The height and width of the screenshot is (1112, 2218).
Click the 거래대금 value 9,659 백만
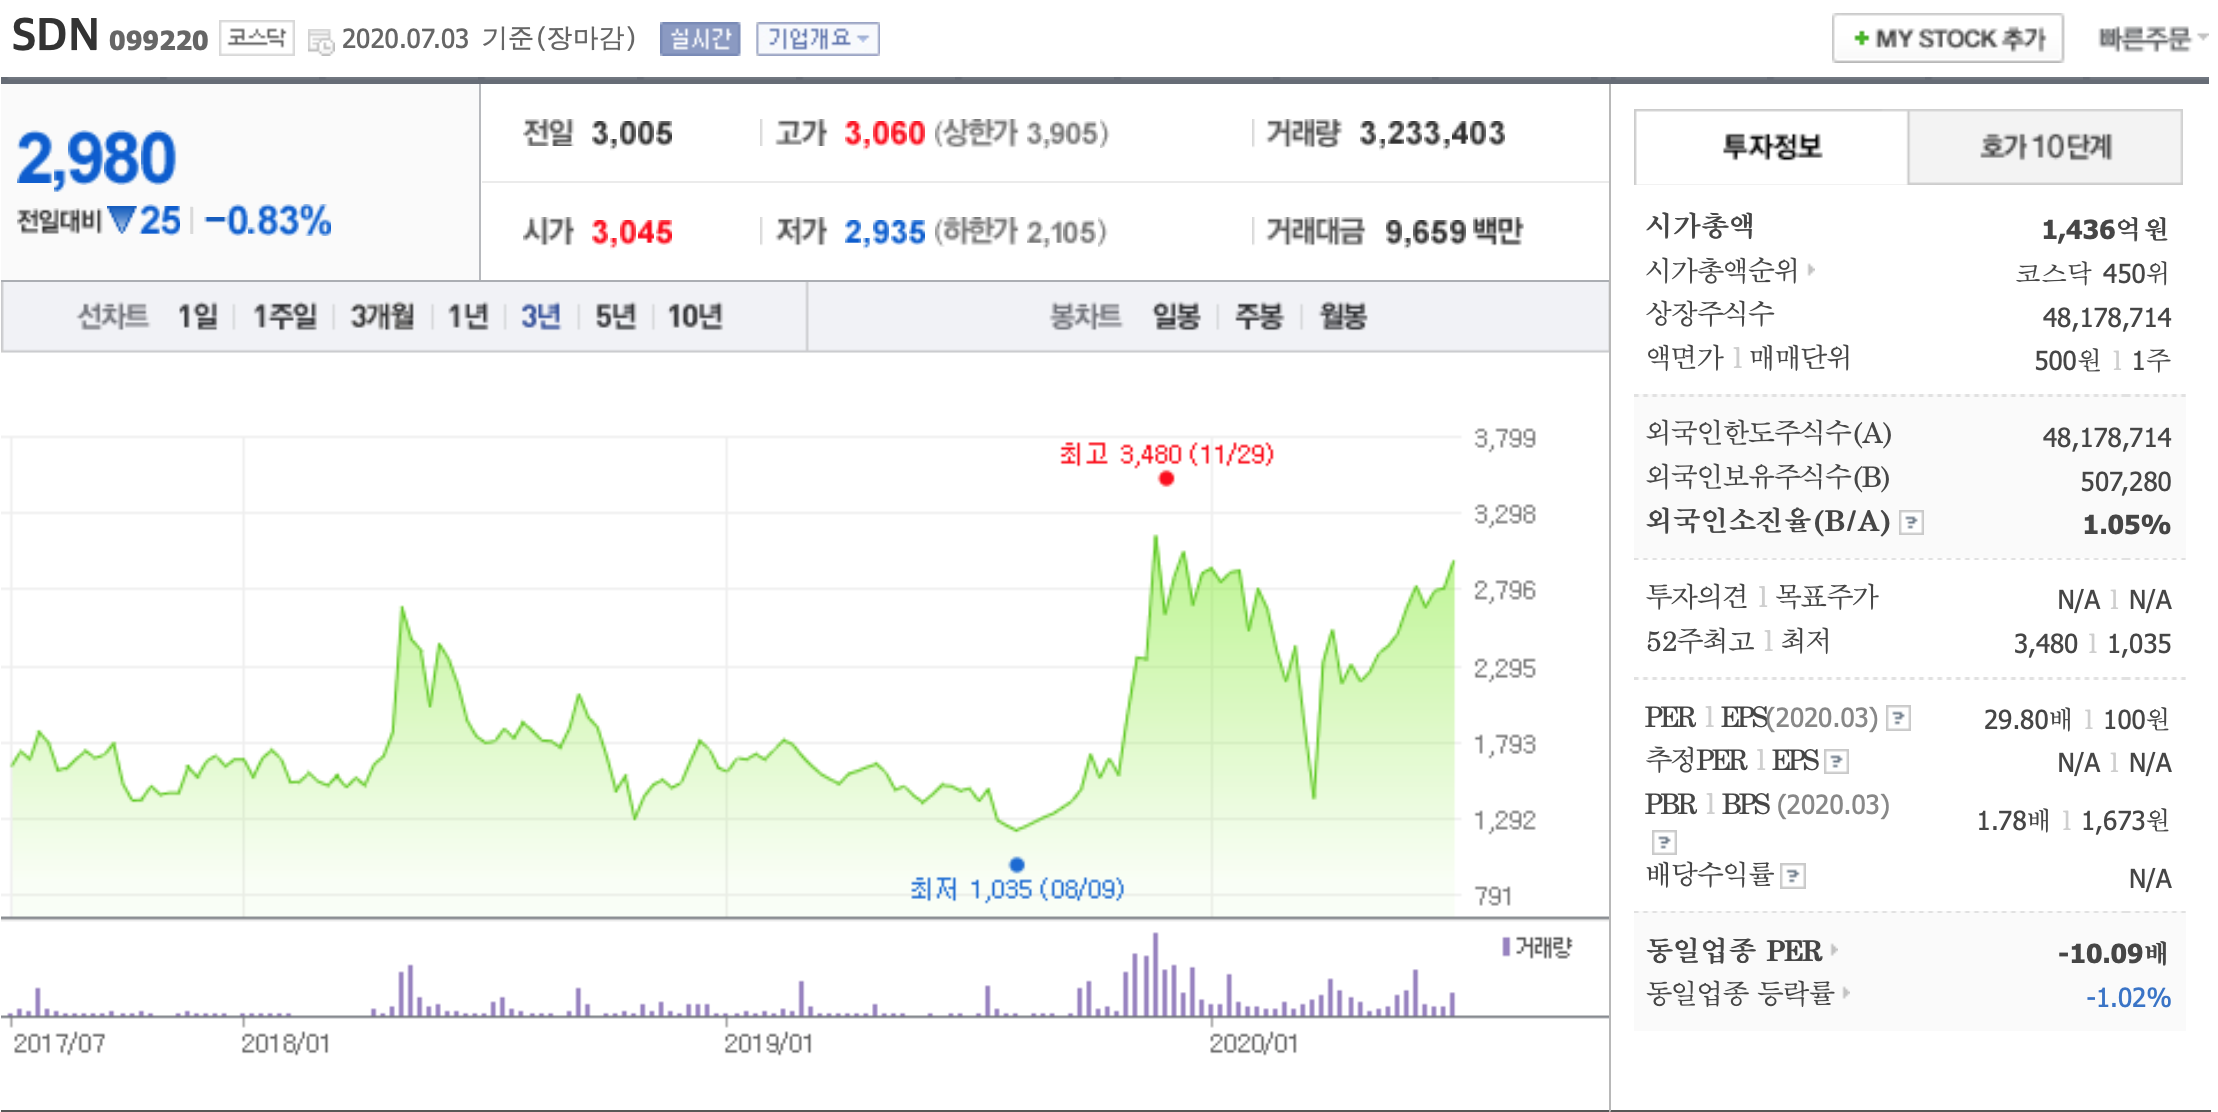[x=1453, y=232]
